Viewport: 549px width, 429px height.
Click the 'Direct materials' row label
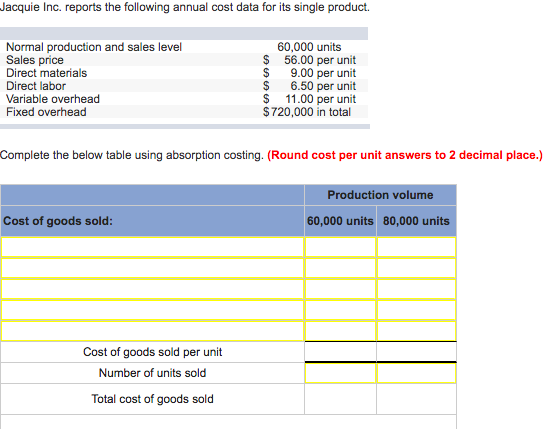click(47, 73)
